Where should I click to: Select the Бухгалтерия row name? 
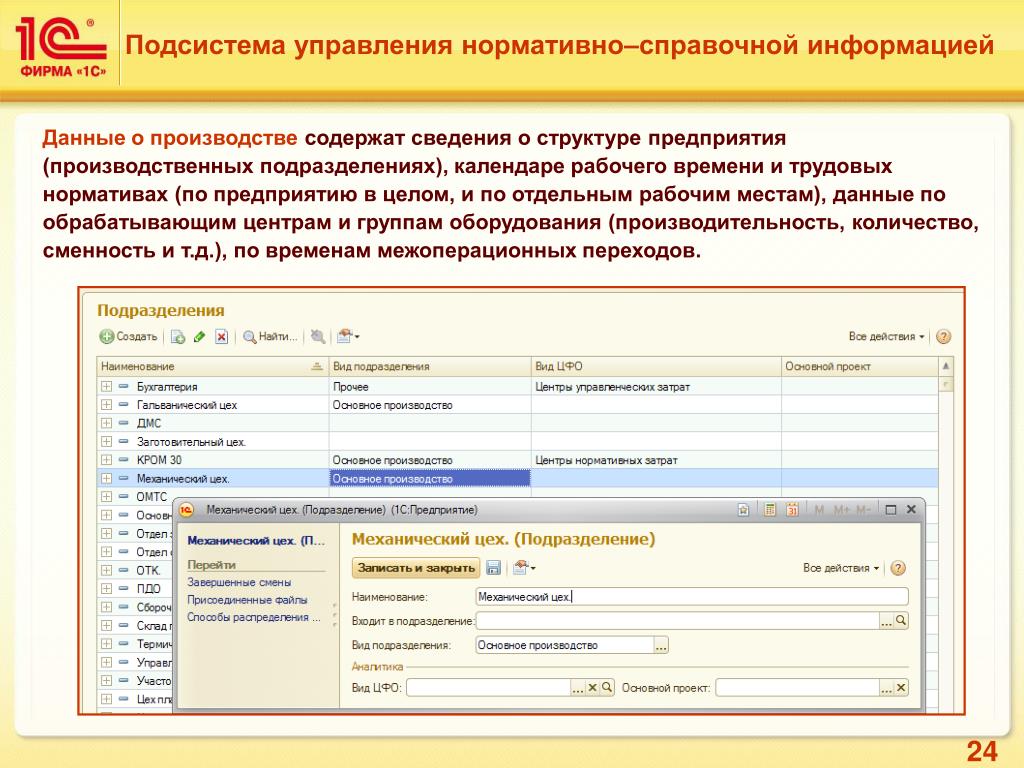[x=167, y=387]
